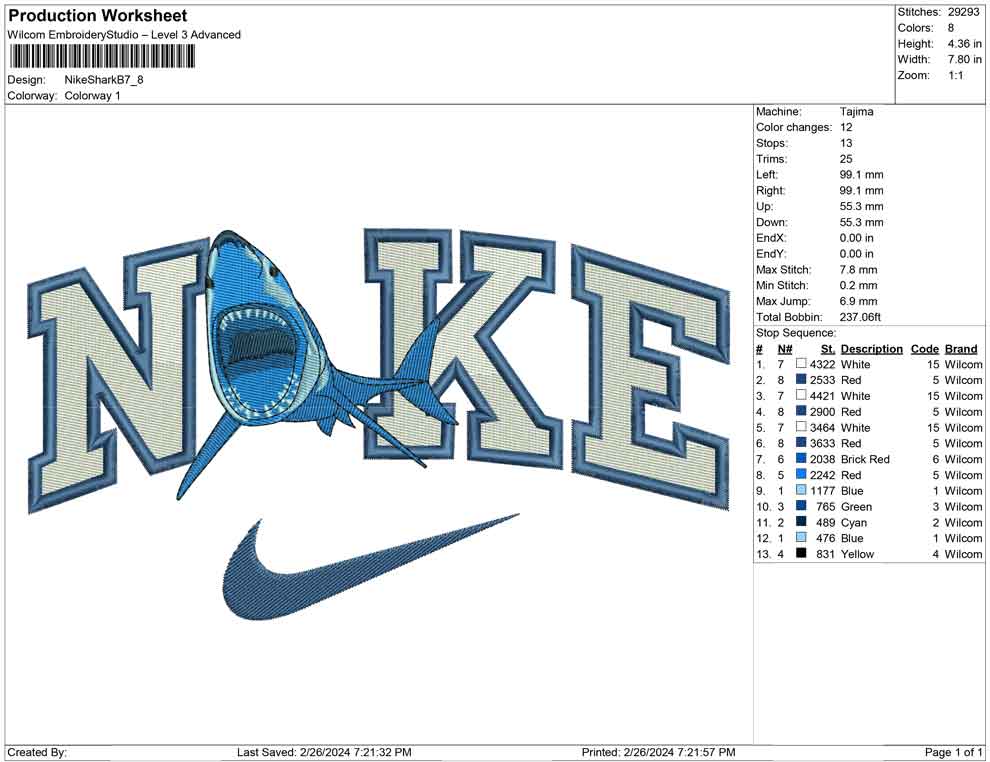Click the stitch count 831
This screenshot has height=762, width=990.
pos(825,554)
